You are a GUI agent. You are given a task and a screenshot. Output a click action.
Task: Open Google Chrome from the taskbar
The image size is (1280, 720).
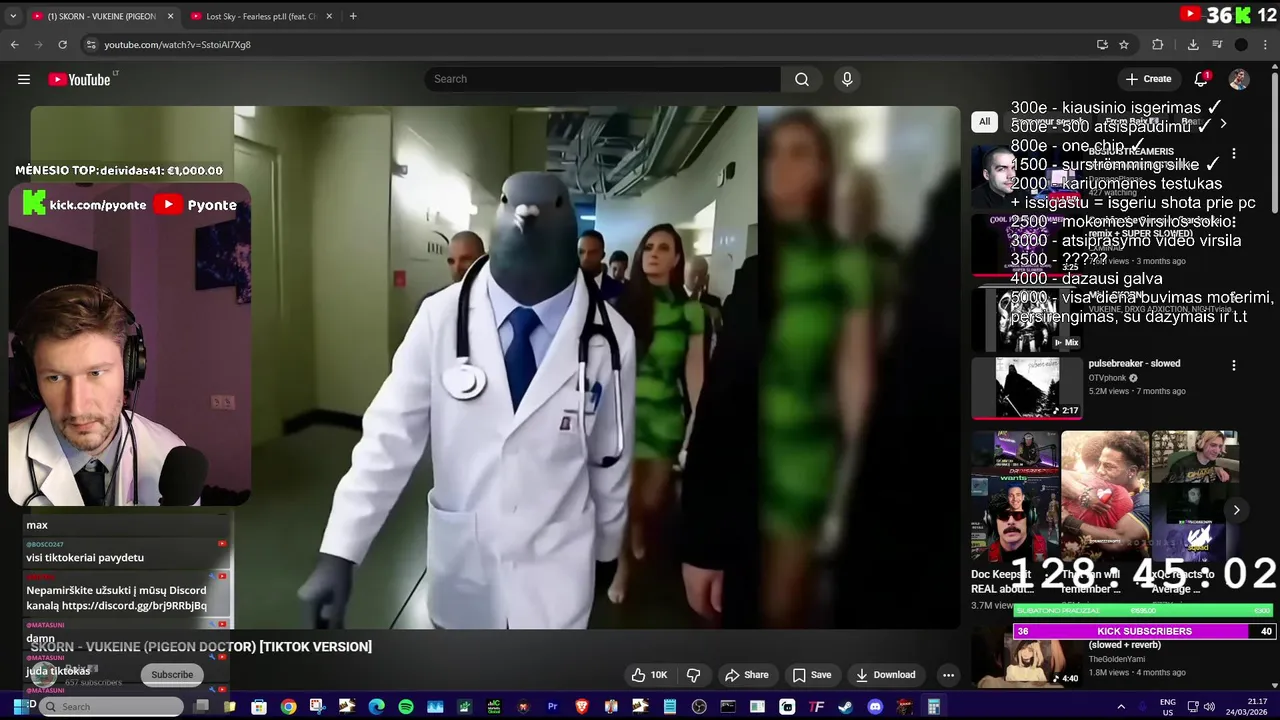pyautogui.click(x=288, y=707)
